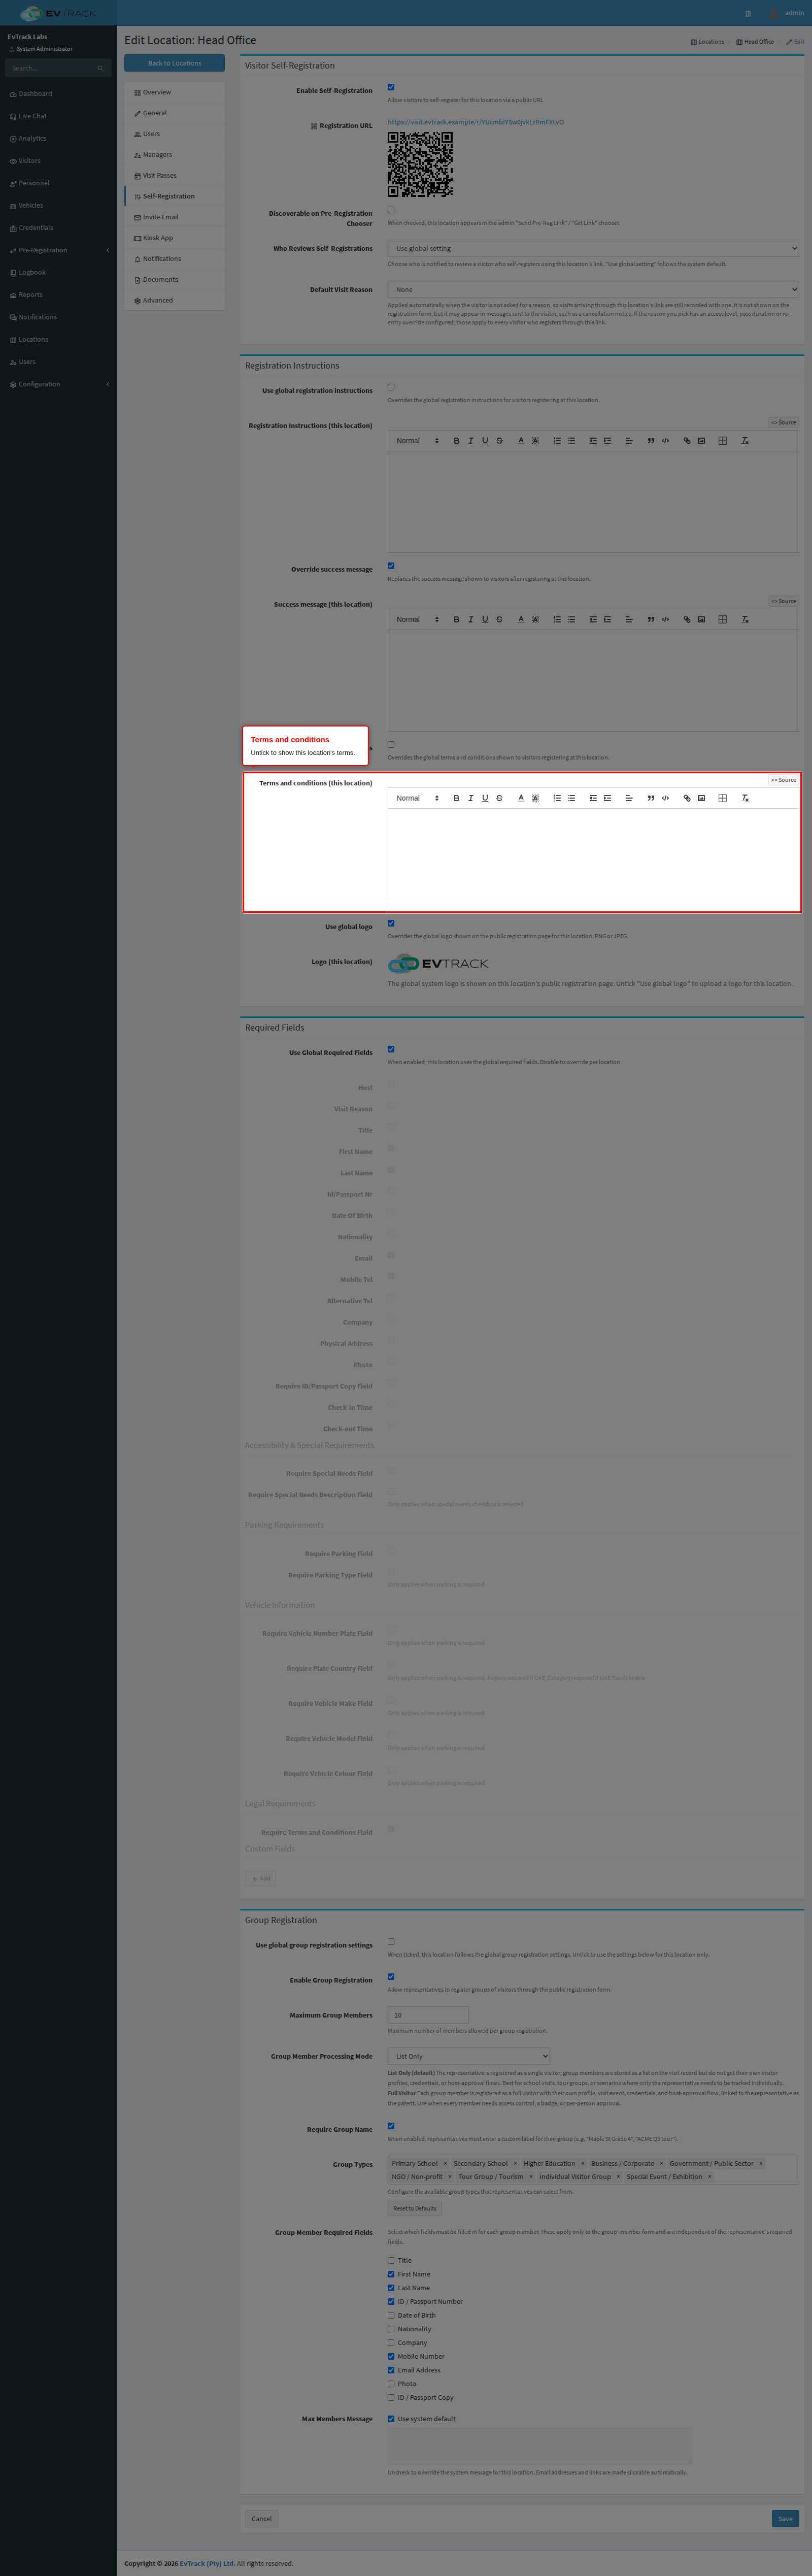The width and height of the screenshot is (812, 2576).
Task: Open Normal style dropdown in Success message editor
Action: pos(417,619)
